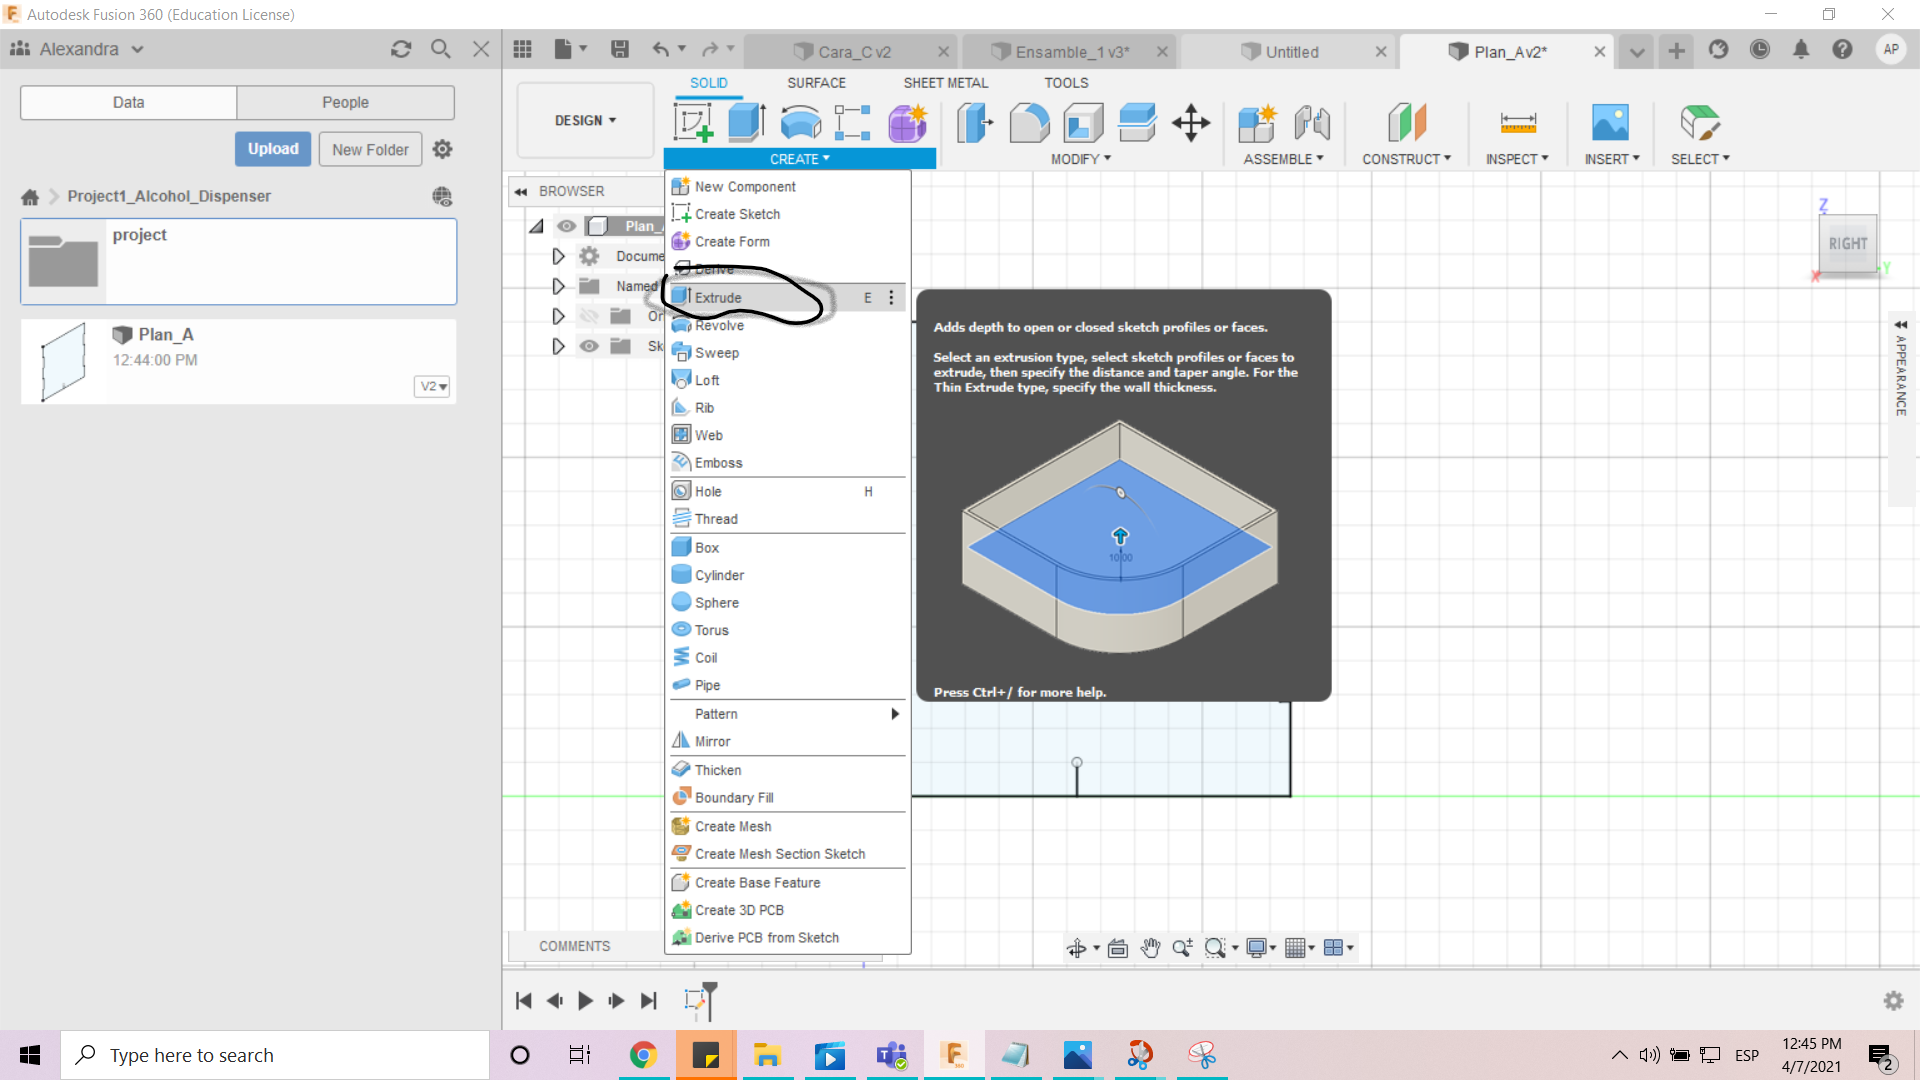The image size is (1920, 1080).
Task: Click the Save file icon
Action: [620, 49]
